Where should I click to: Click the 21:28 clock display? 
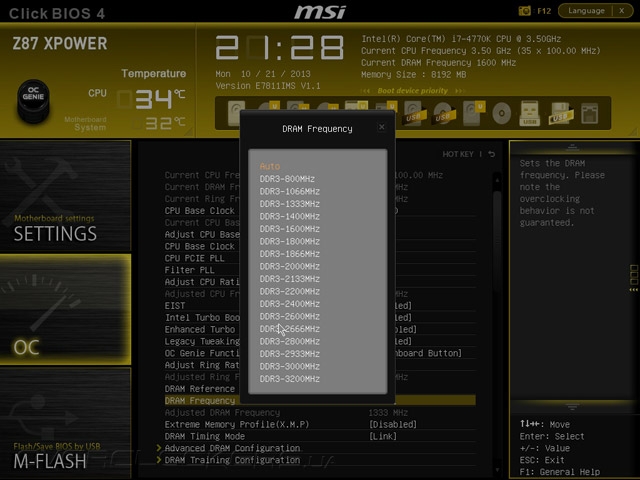pyautogui.click(x=280, y=48)
